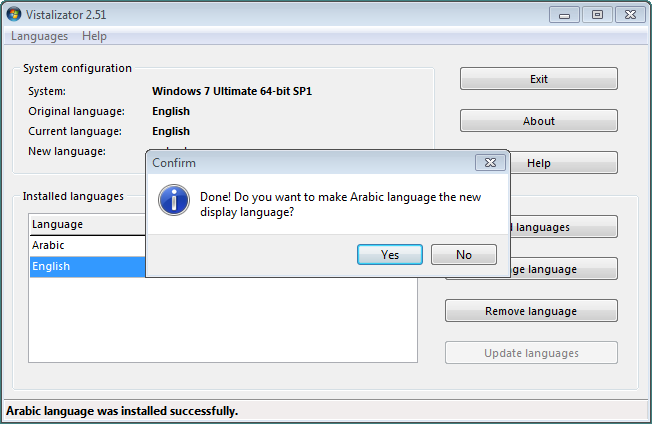Click the 'New language:' label

click(67, 151)
